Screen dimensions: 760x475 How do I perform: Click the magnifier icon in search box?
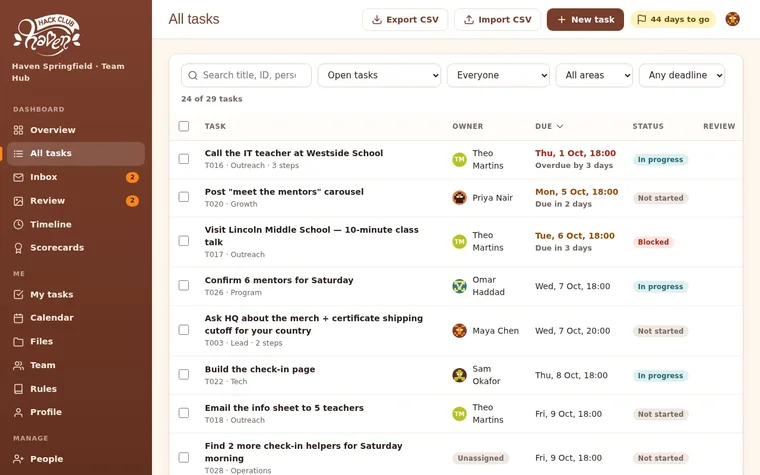192,76
